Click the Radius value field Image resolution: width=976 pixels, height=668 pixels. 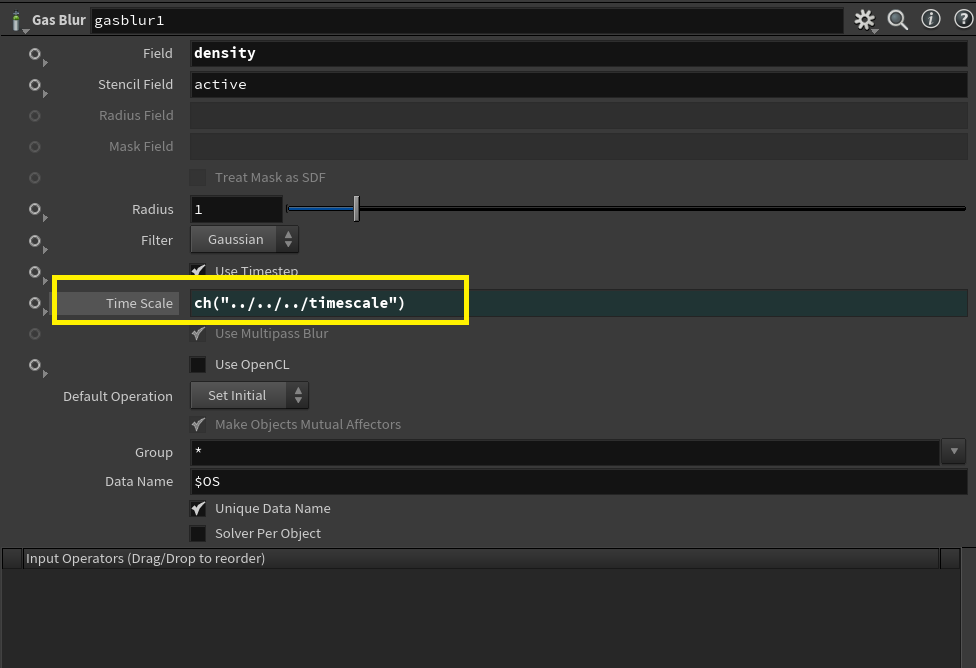coord(236,209)
